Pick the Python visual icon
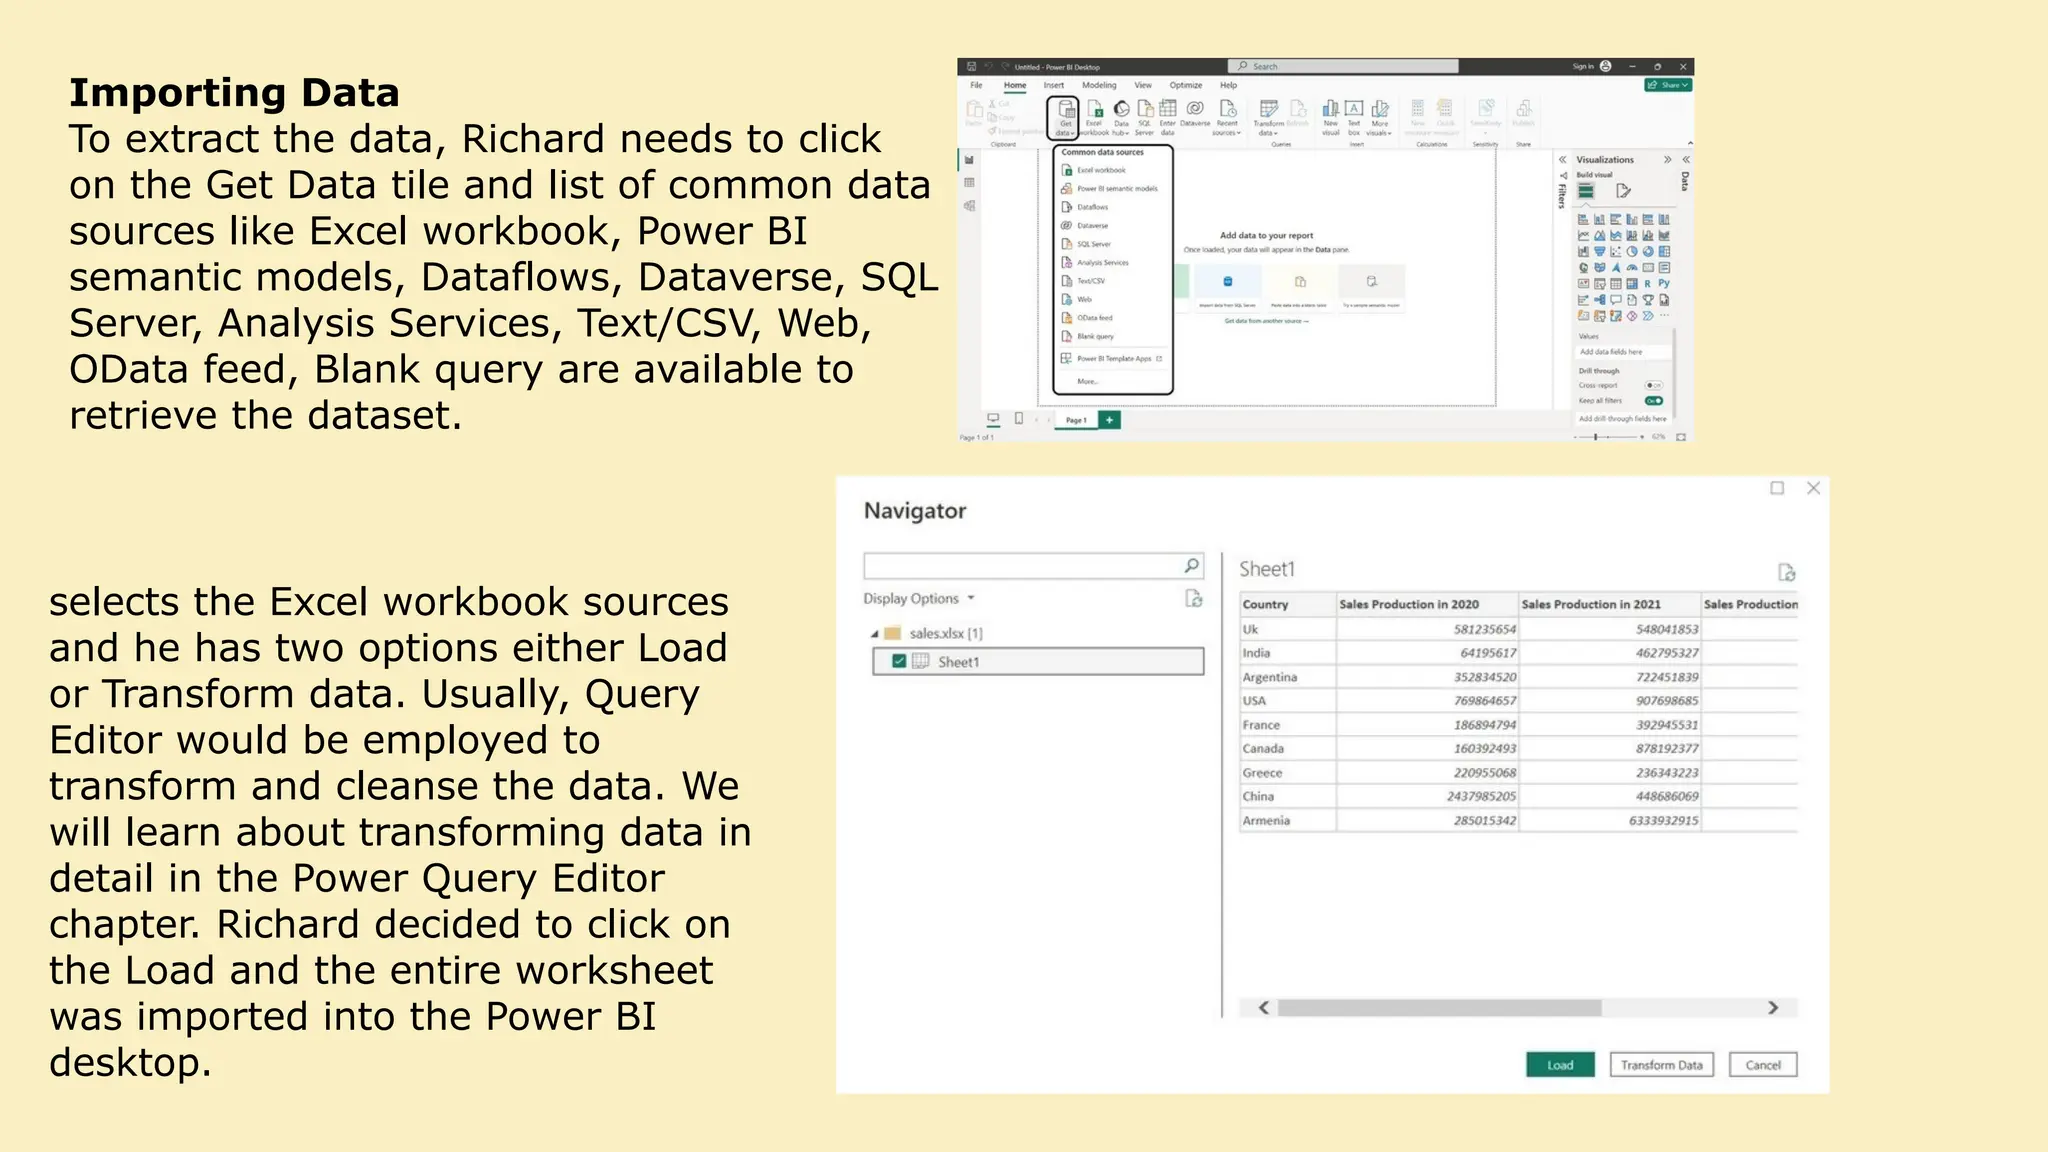This screenshot has height=1152, width=2048. click(x=1664, y=284)
